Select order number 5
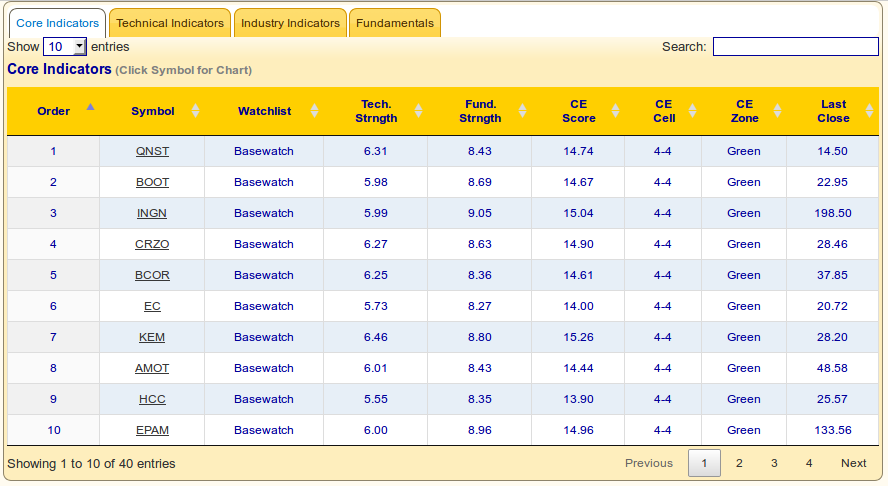888x486 pixels. point(53,275)
